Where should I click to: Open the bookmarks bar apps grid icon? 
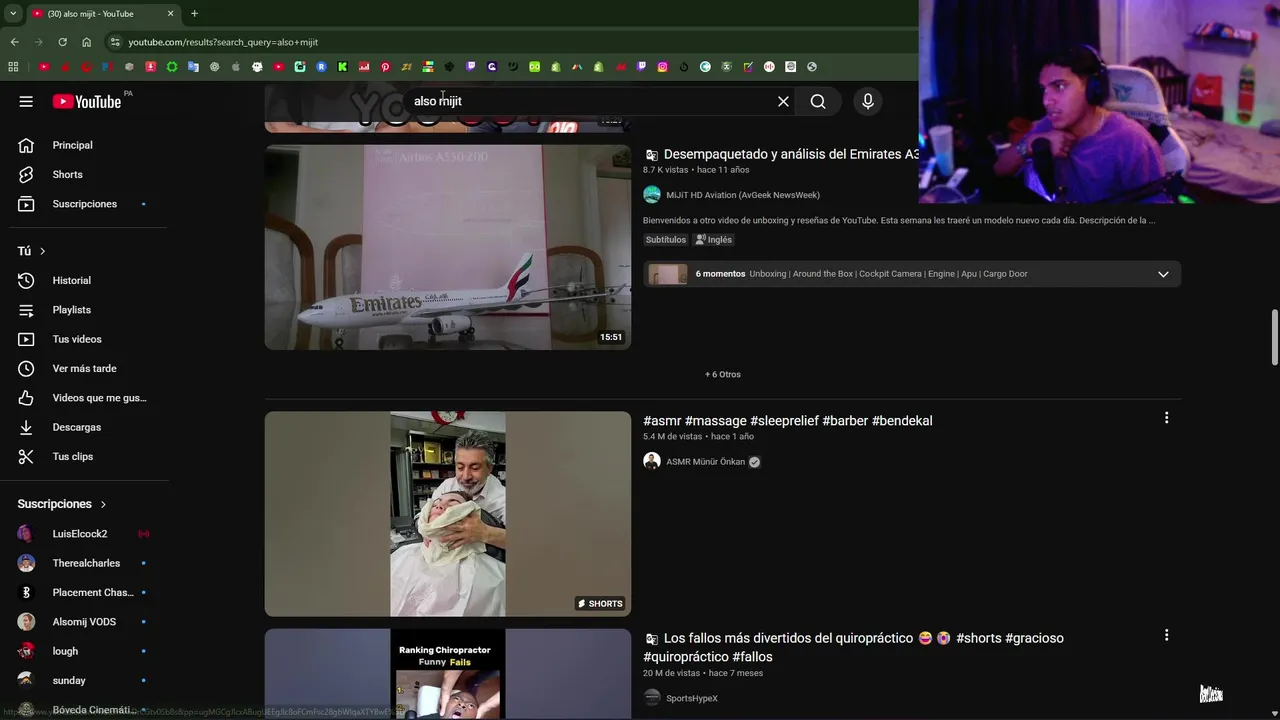pos(13,67)
